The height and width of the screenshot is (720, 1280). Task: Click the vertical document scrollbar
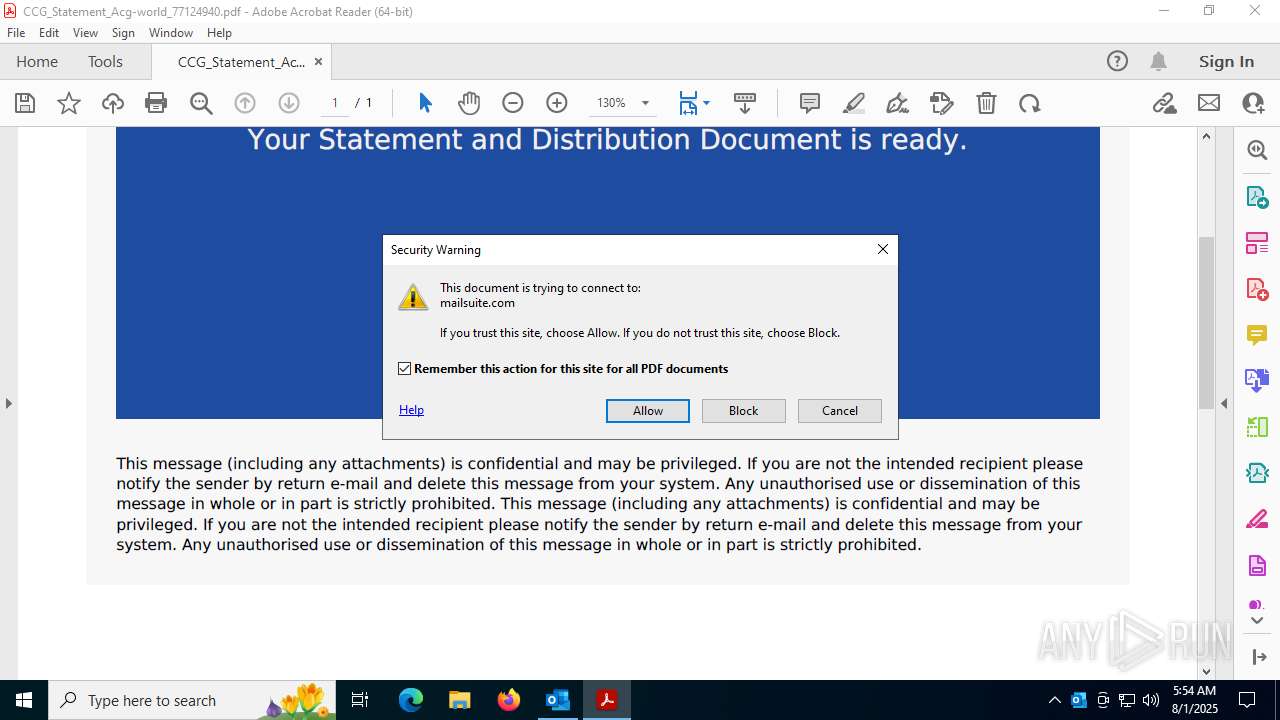[x=1206, y=322]
